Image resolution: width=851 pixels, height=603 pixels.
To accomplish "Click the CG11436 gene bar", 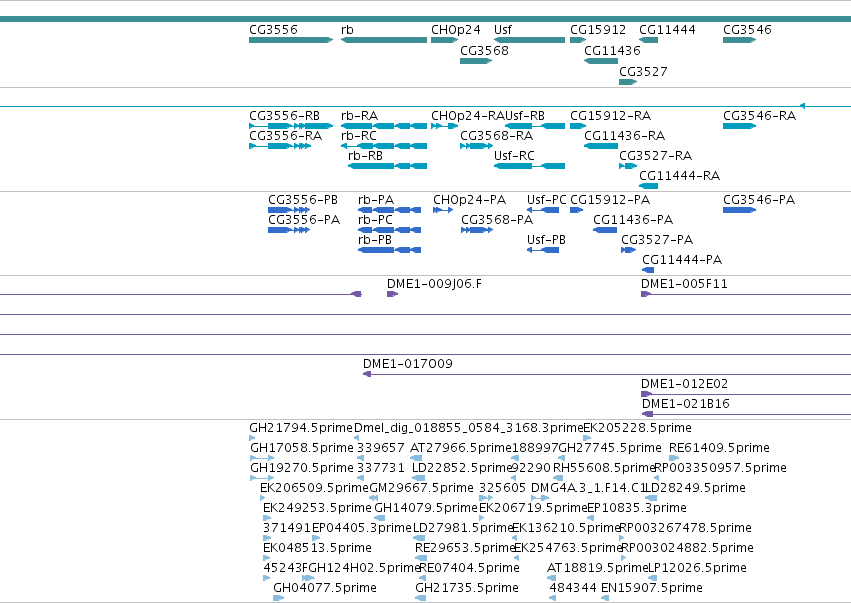I will pos(601,61).
